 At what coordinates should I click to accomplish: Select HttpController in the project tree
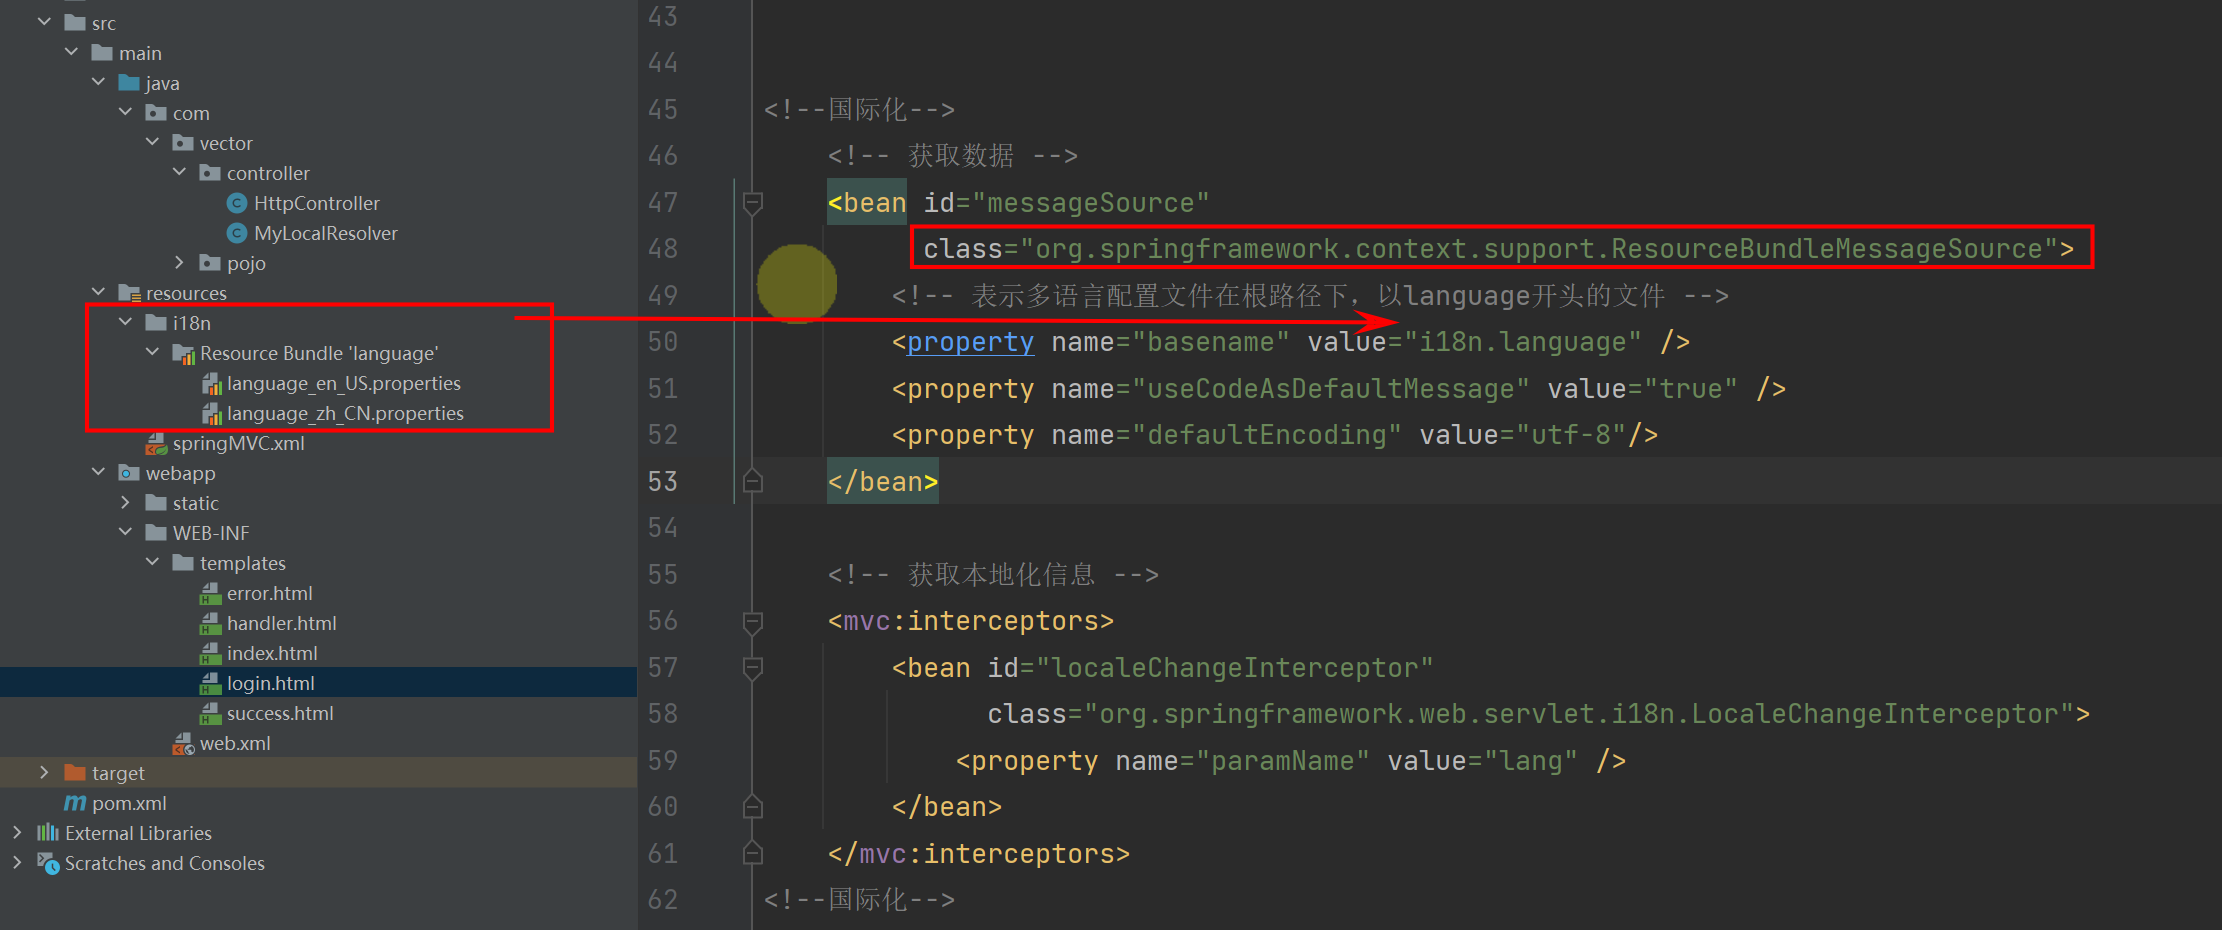tap(317, 203)
